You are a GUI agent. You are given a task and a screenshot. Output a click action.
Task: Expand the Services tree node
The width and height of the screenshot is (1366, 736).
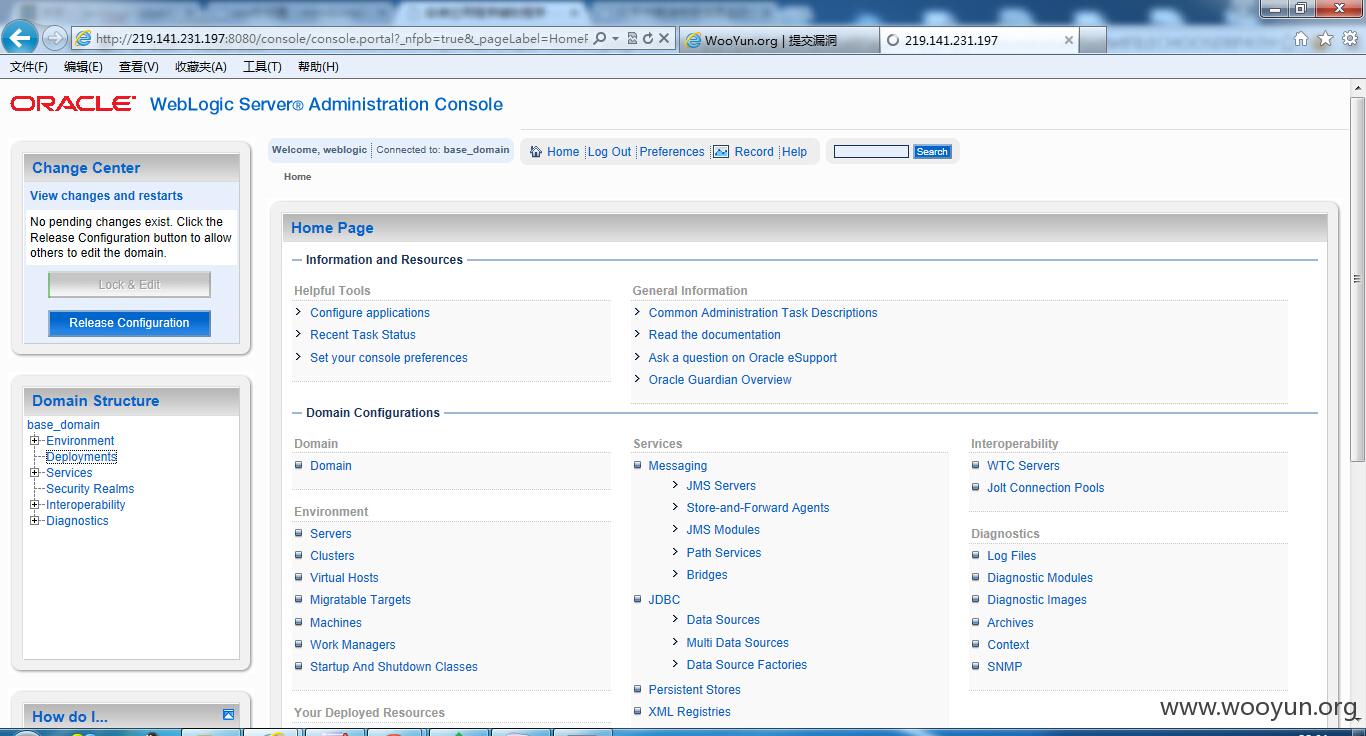point(34,472)
